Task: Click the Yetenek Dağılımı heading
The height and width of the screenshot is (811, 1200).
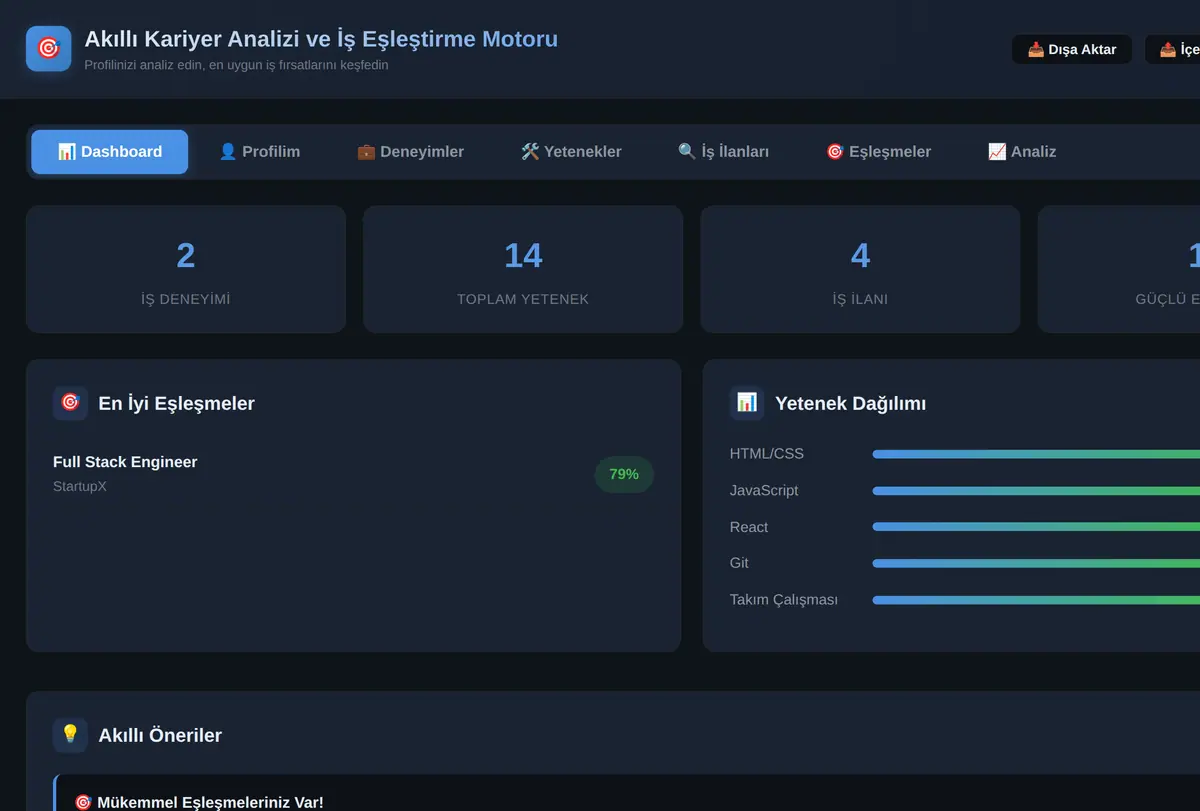Action: [x=850, y=403]
